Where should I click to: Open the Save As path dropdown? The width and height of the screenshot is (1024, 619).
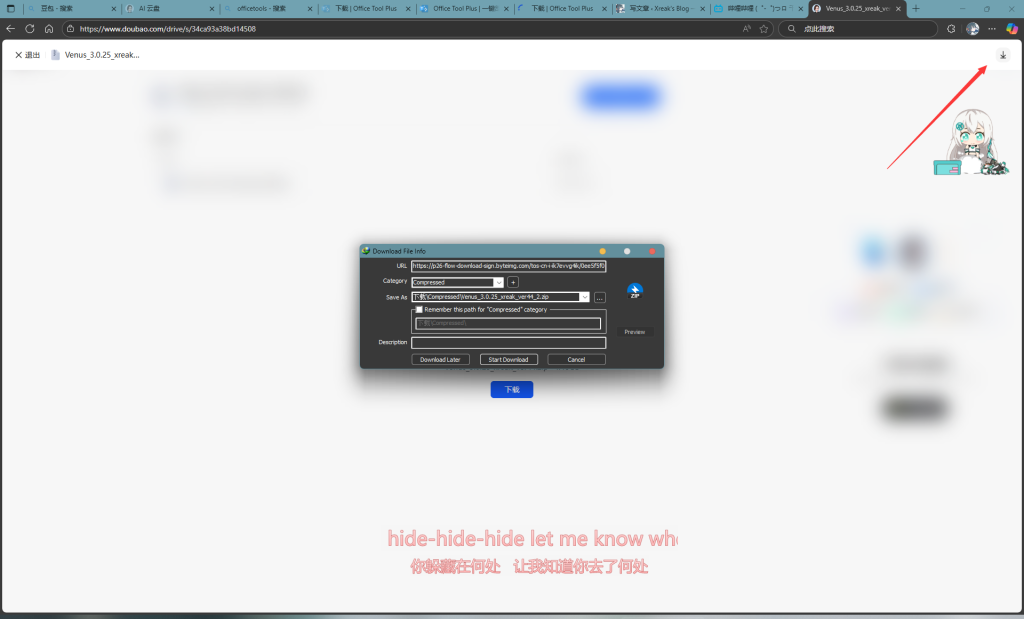tap(584, 297)
